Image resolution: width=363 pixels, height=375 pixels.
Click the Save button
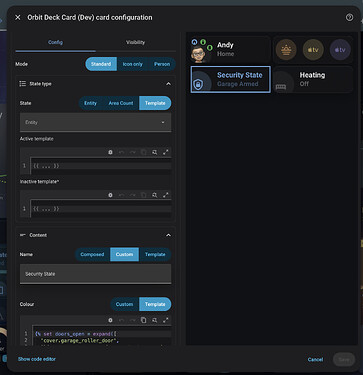344,360
